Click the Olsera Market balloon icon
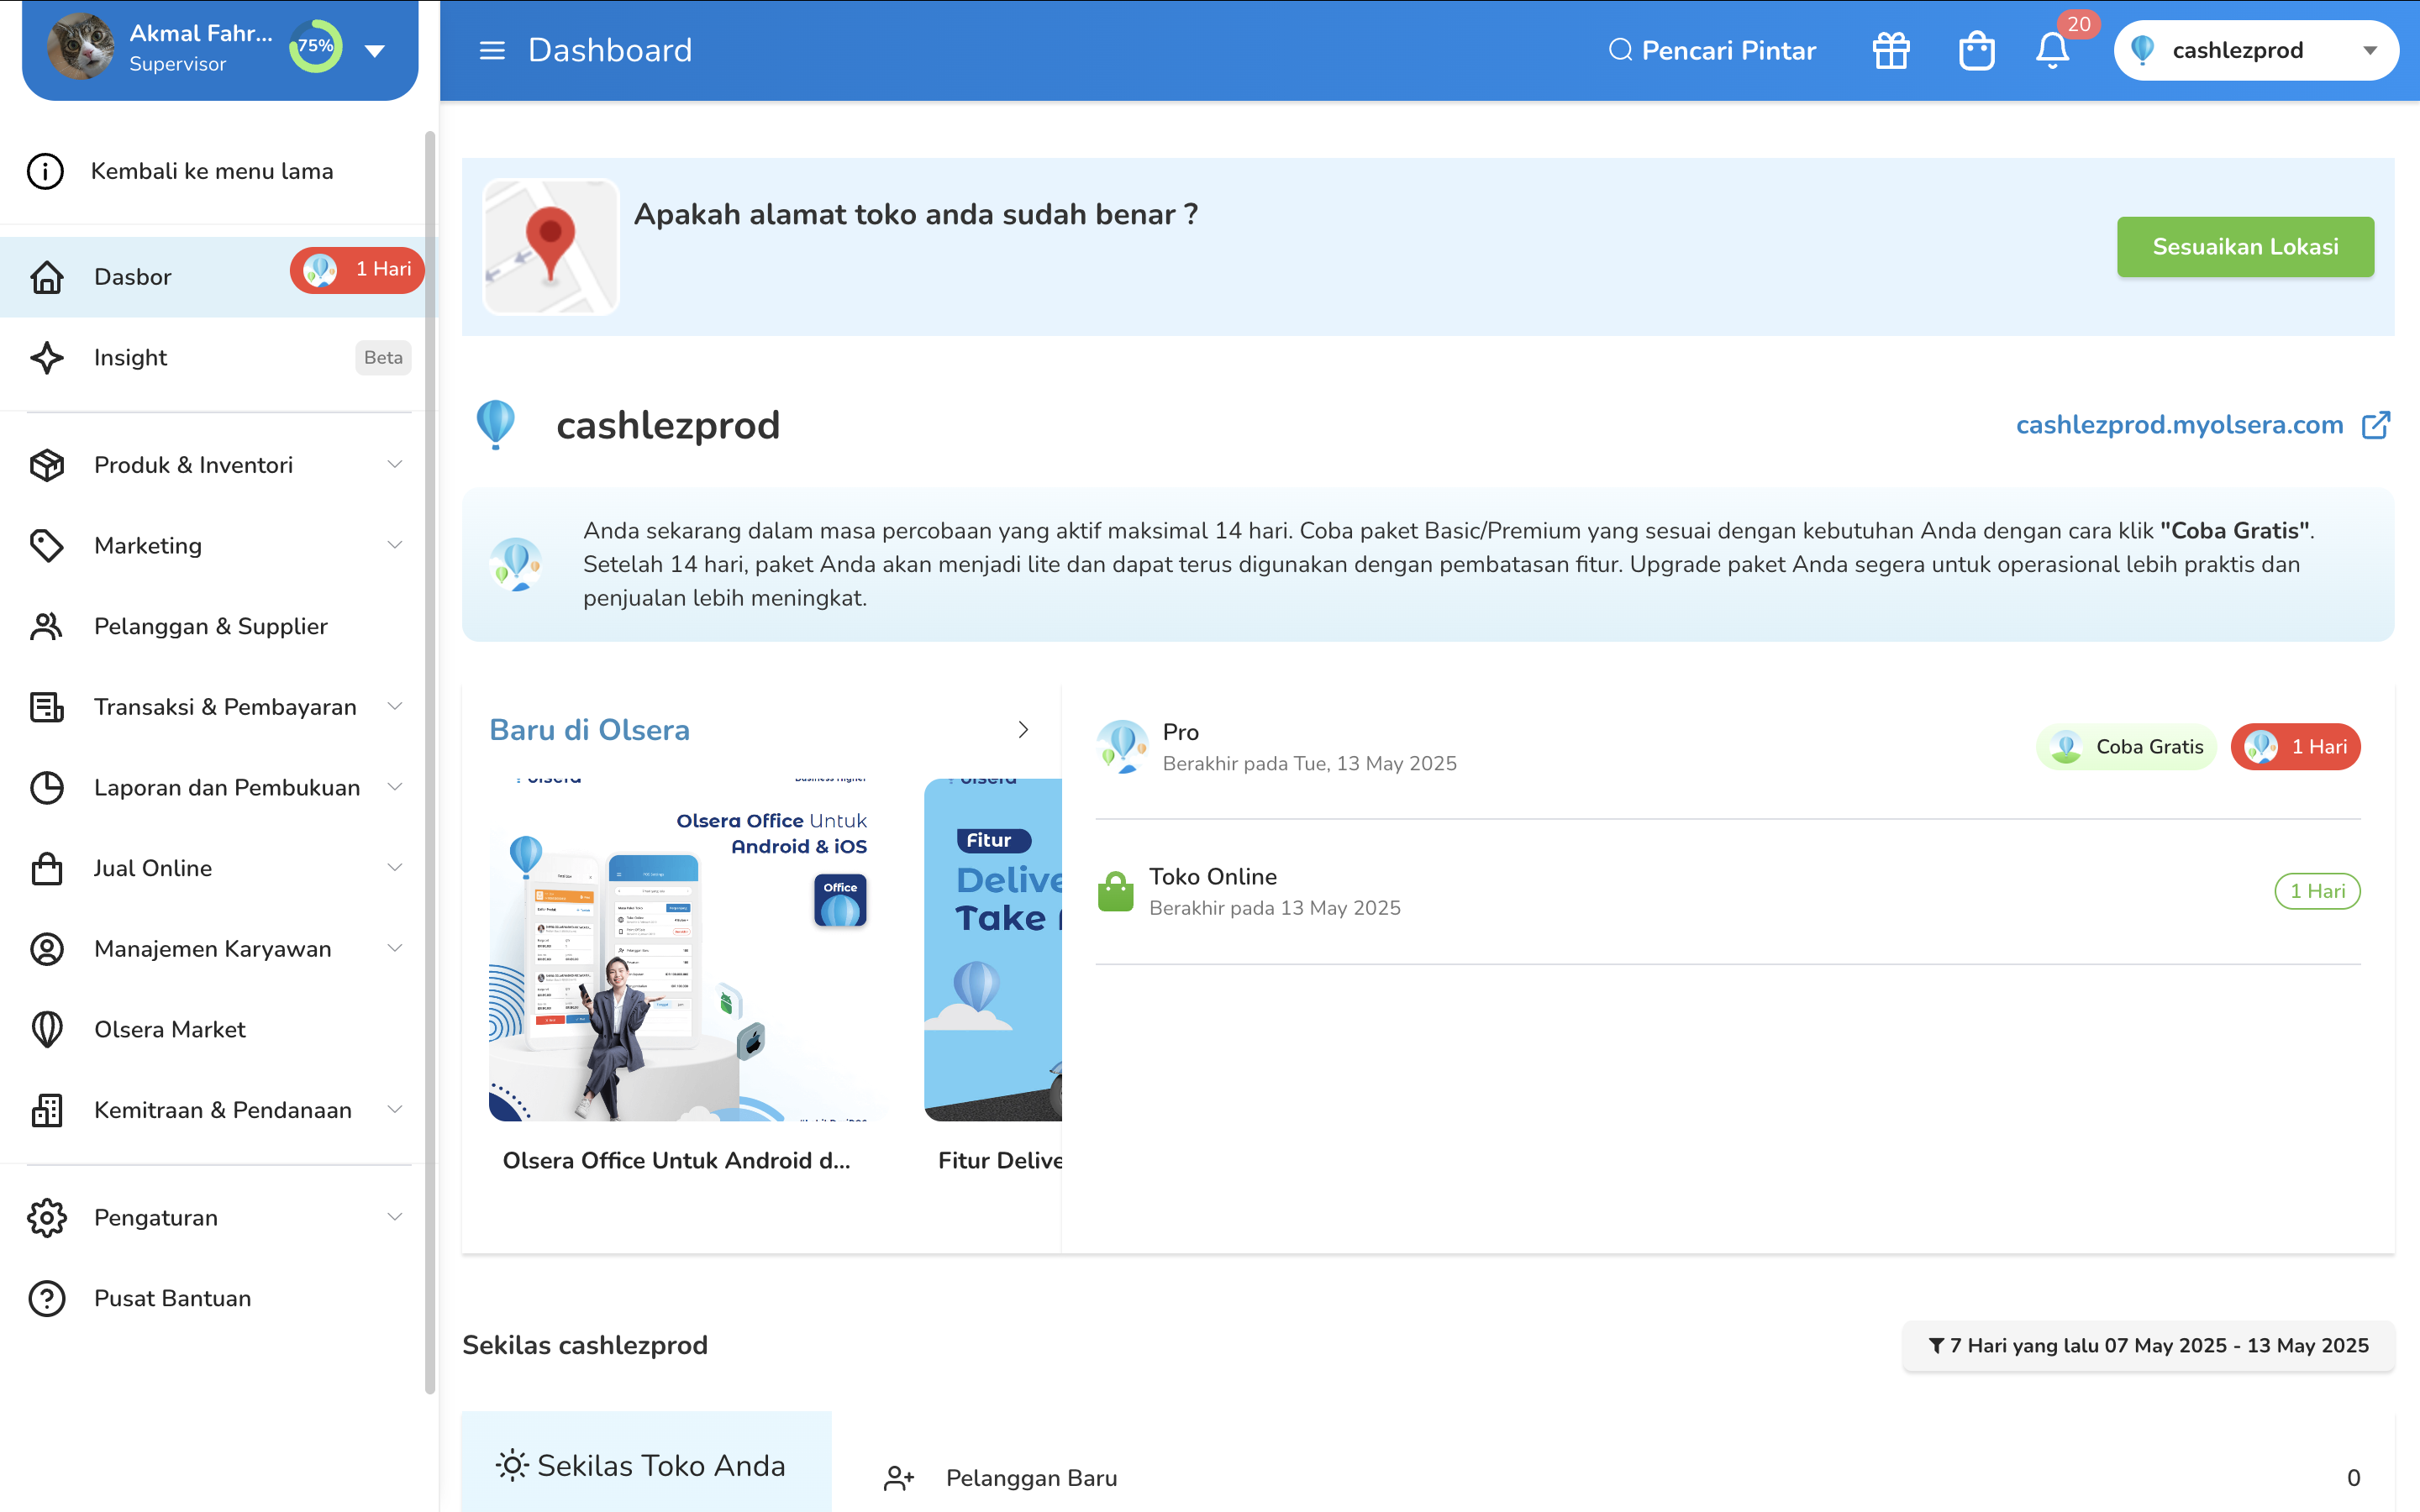Image resolution: width=2420 pixels, height=1512 pixels. (x=47, y=1030)
